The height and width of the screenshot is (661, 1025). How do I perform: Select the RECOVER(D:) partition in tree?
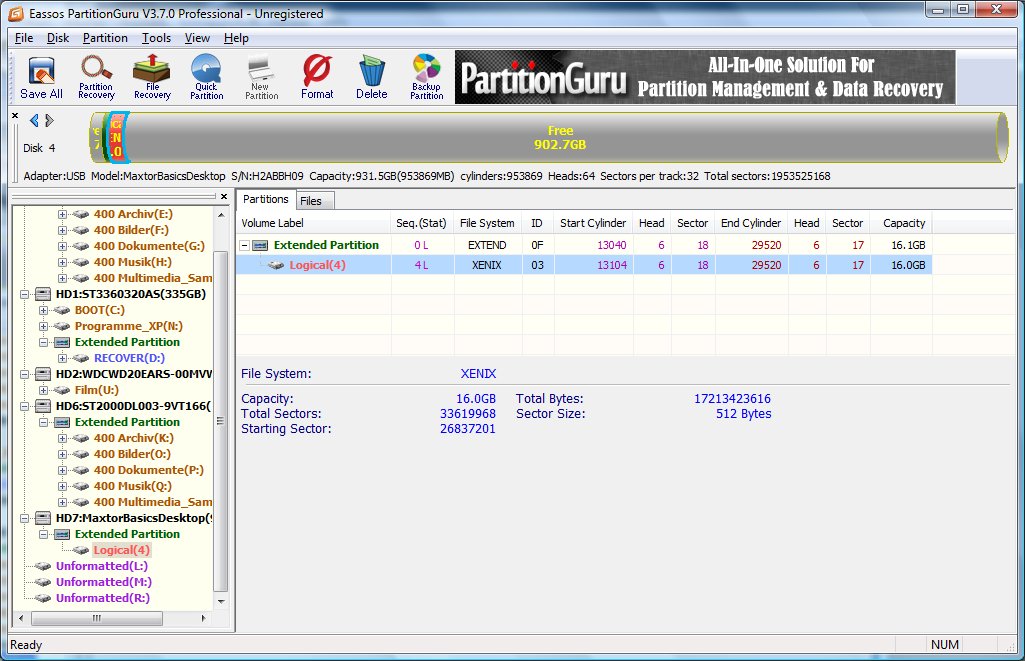pos(129,358)
